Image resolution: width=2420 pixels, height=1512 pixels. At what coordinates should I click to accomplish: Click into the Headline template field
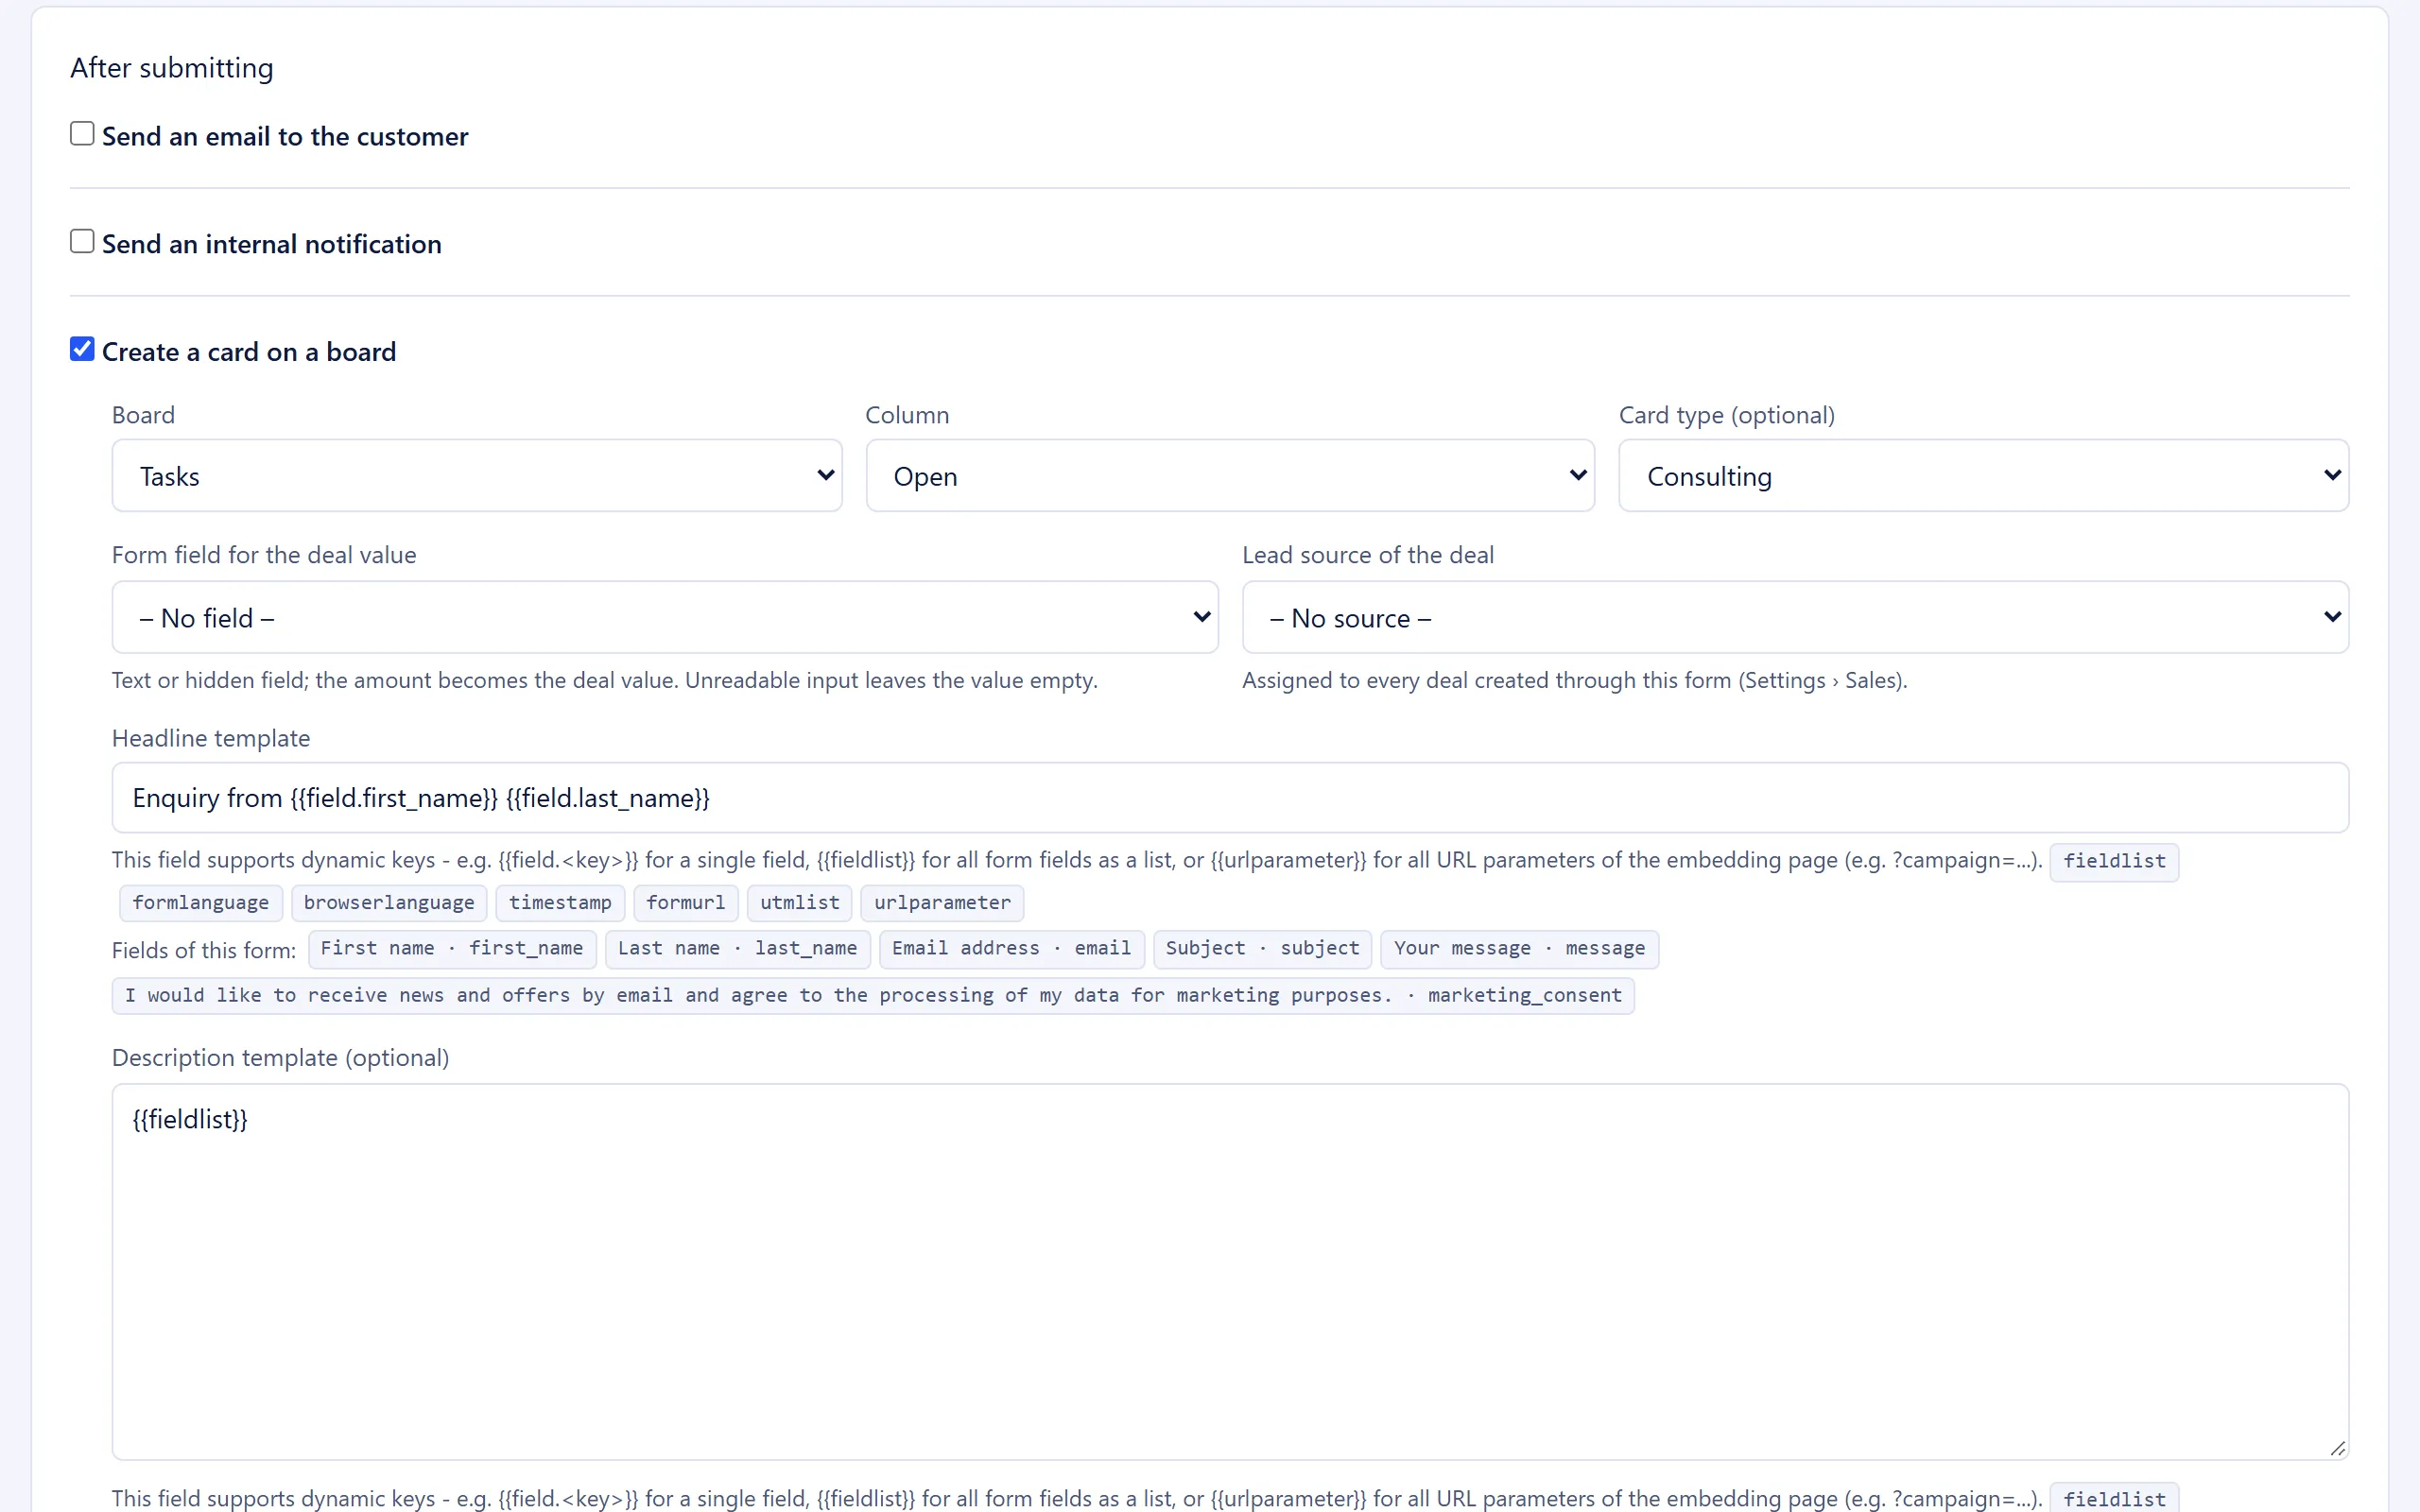point(1230,798)
